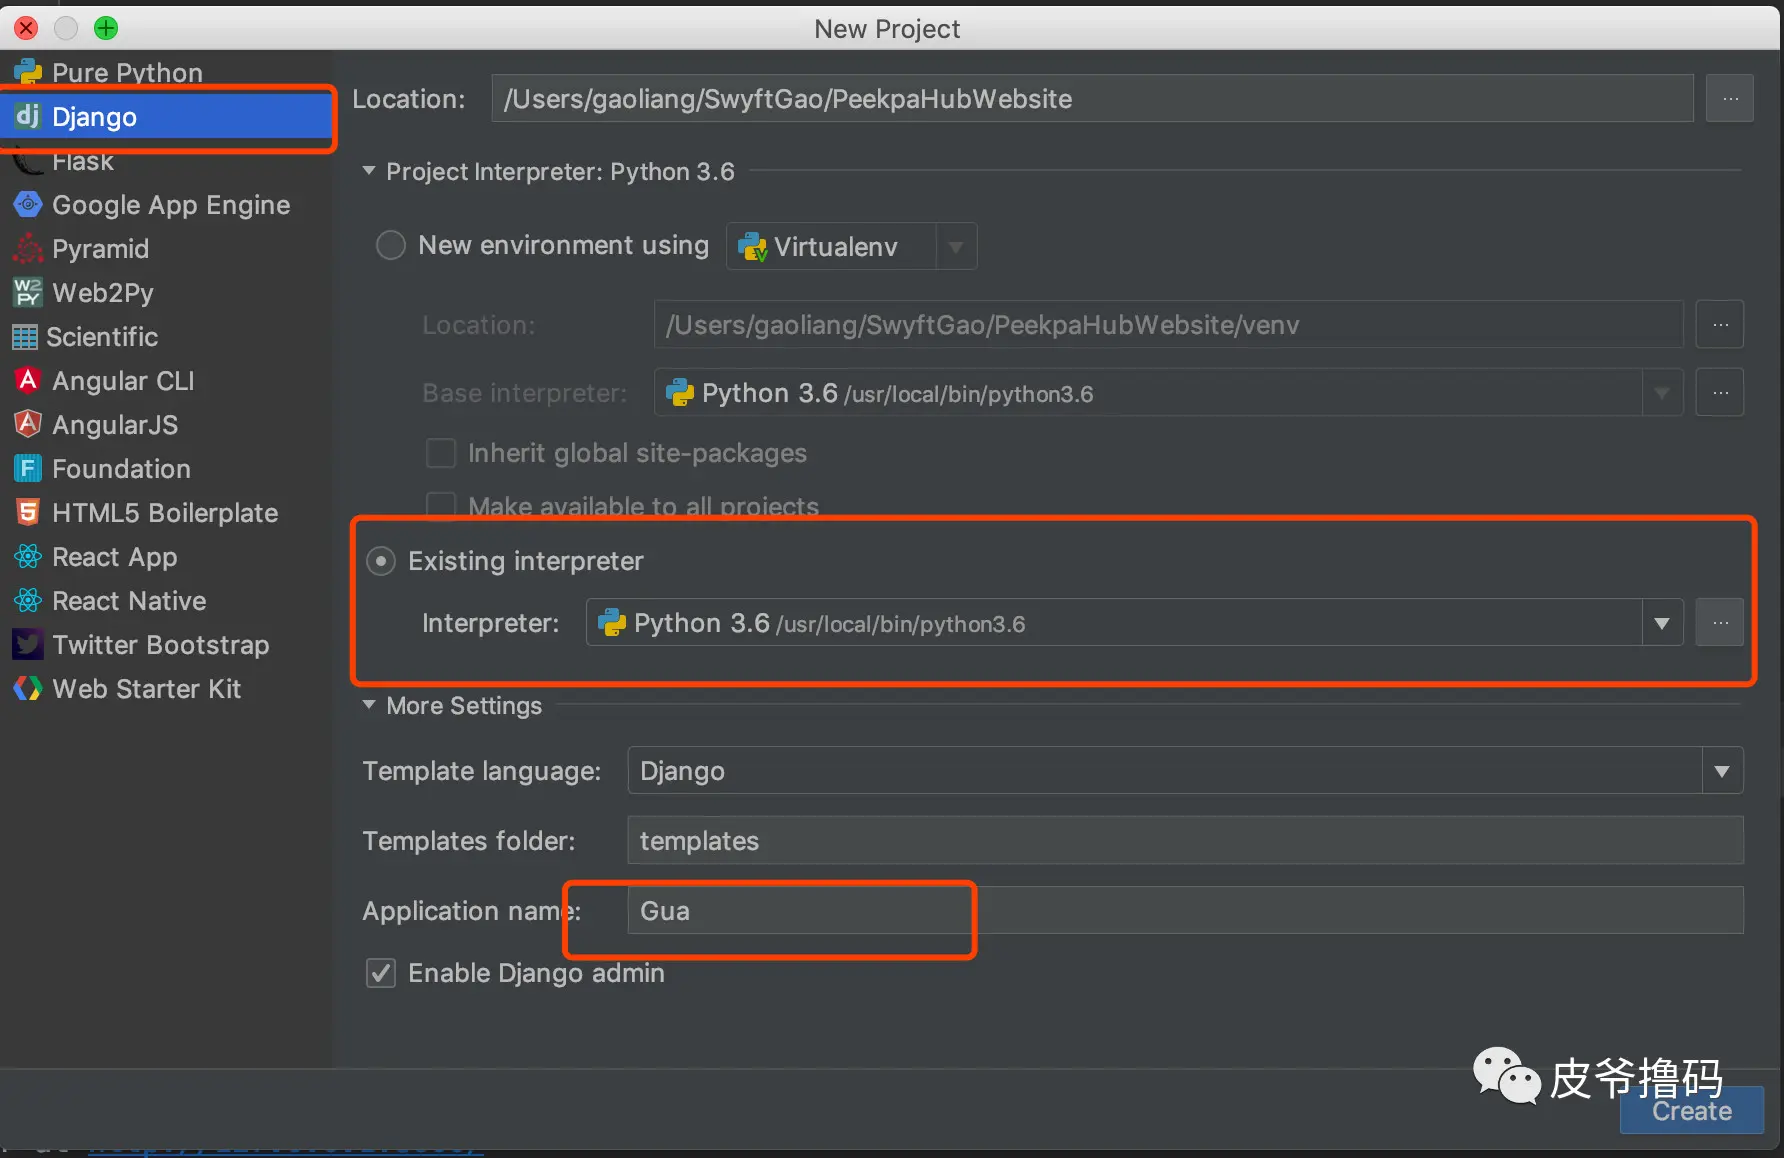Image resolution: width=1784 pixels, height=1158 pixels.
Task: Click the Twitter Bootstrap bird icon
Action: coord(28,644)
